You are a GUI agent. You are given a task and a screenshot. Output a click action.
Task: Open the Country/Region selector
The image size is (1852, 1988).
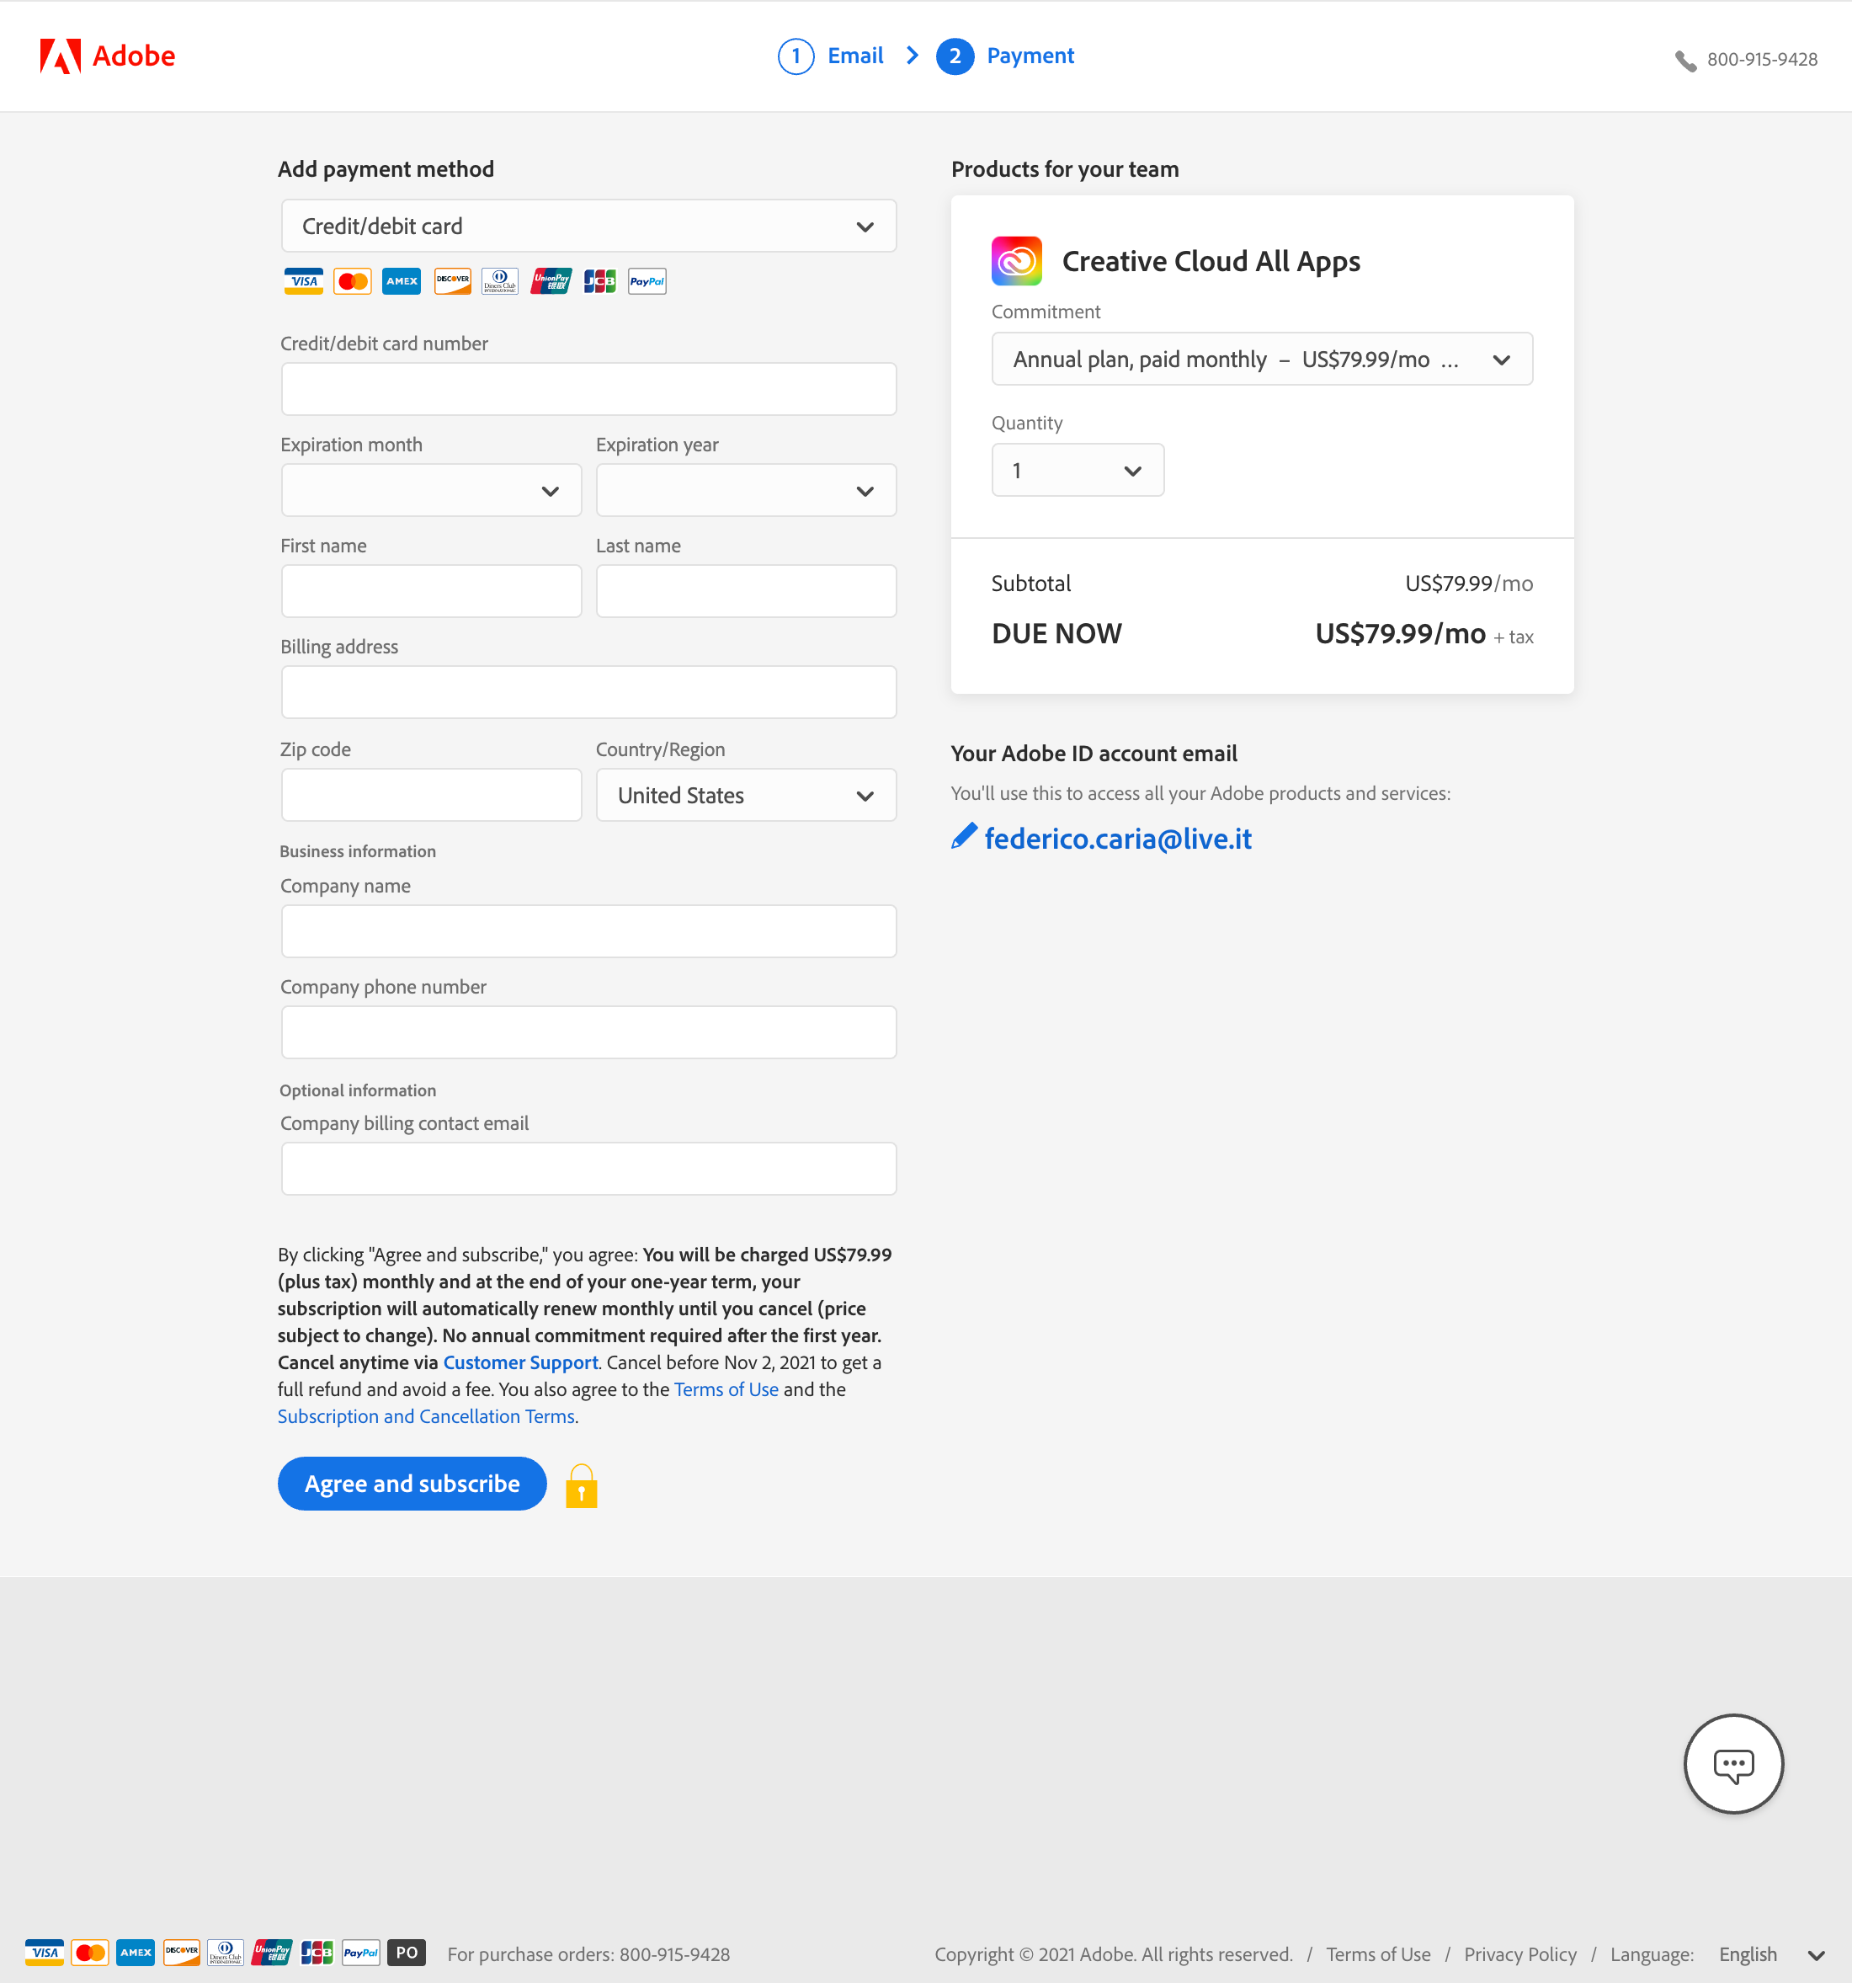(745, 794)
